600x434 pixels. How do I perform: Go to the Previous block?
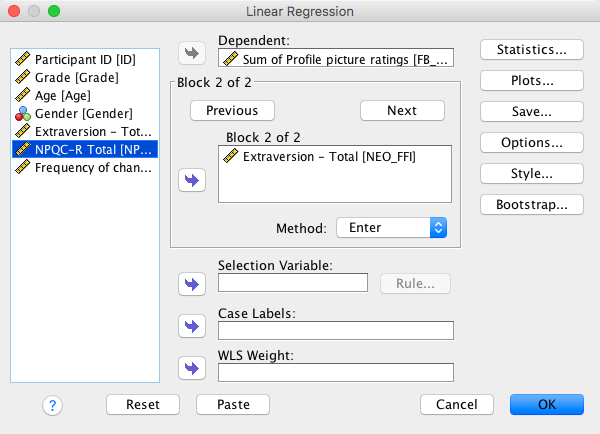pyautogui.click(x=232, y=110)
